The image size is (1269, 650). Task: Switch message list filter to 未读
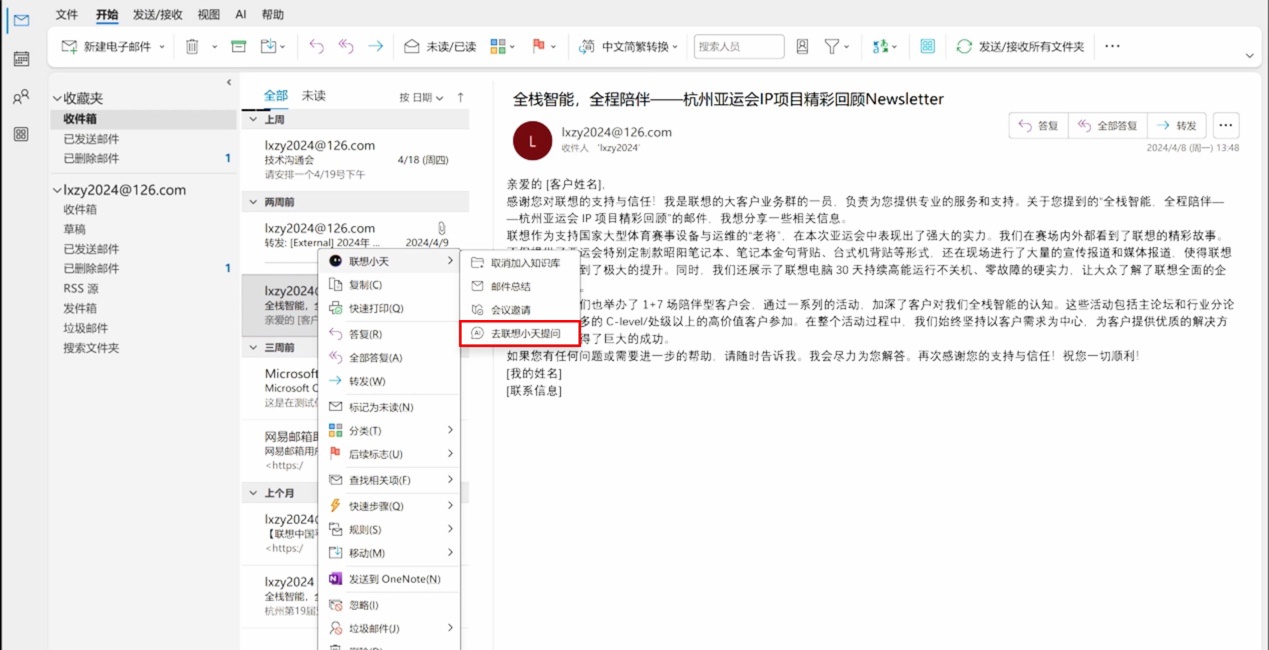[x=313, y=96]
